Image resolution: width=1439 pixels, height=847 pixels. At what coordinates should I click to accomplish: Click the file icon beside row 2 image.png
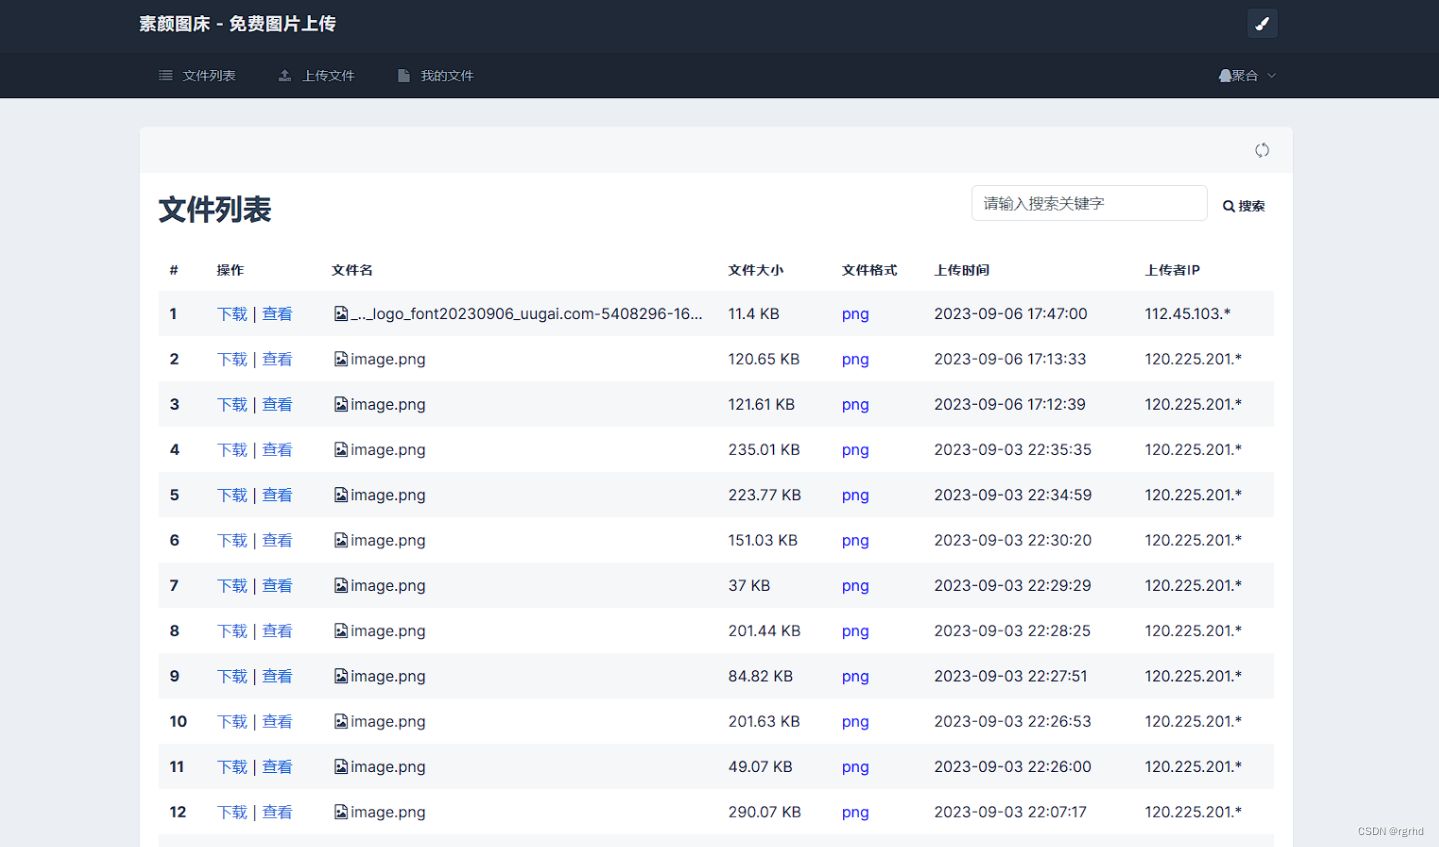[x=341, y=359]
